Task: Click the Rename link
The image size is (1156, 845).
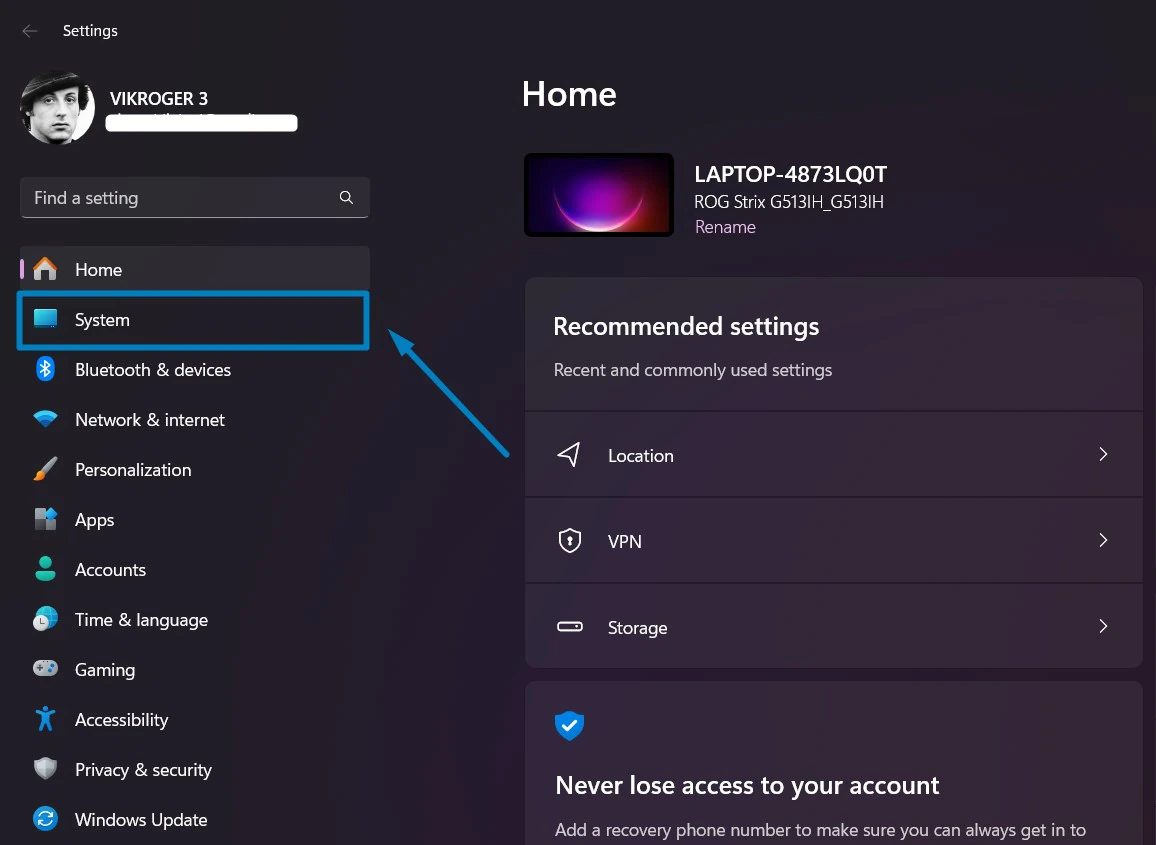Action: 725,227
